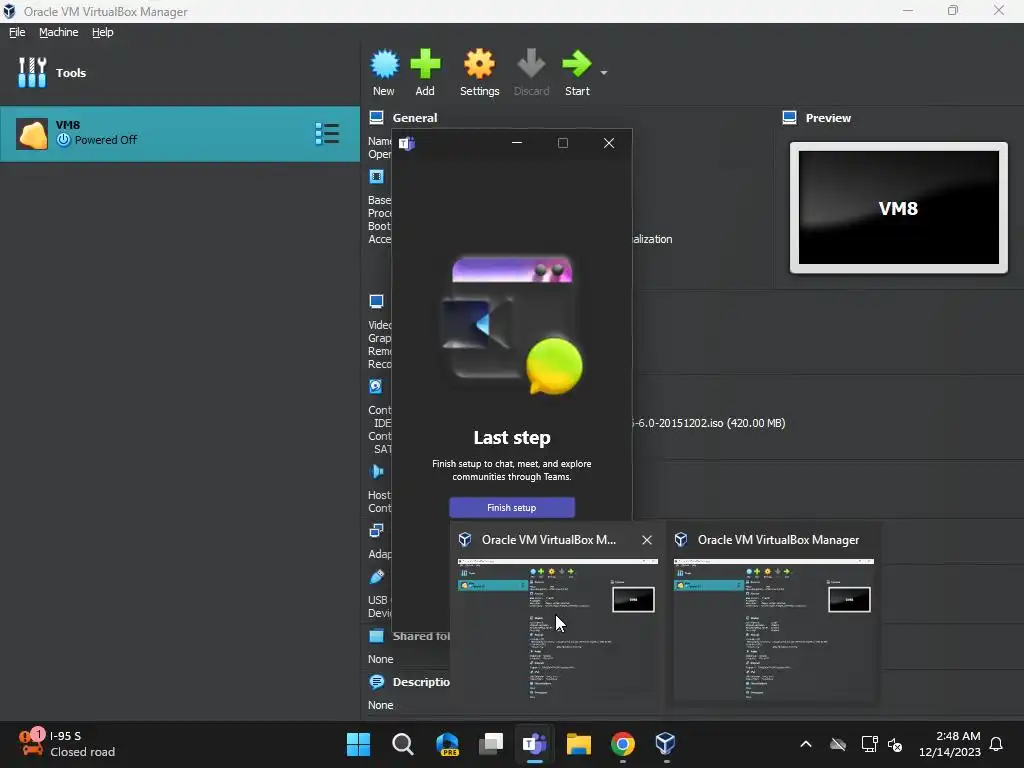Click the General section heading

(415, 118)
